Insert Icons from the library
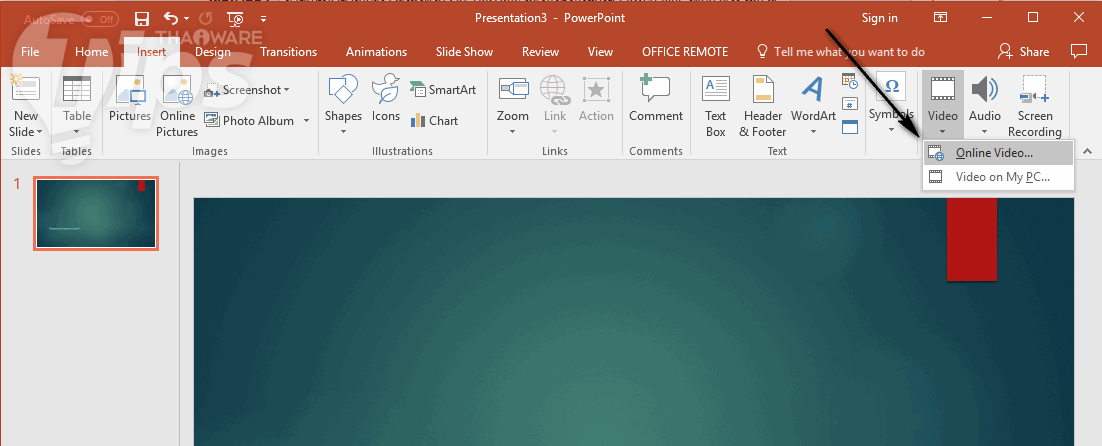This screenshot has height=446, width=1102. pos(386,100)
